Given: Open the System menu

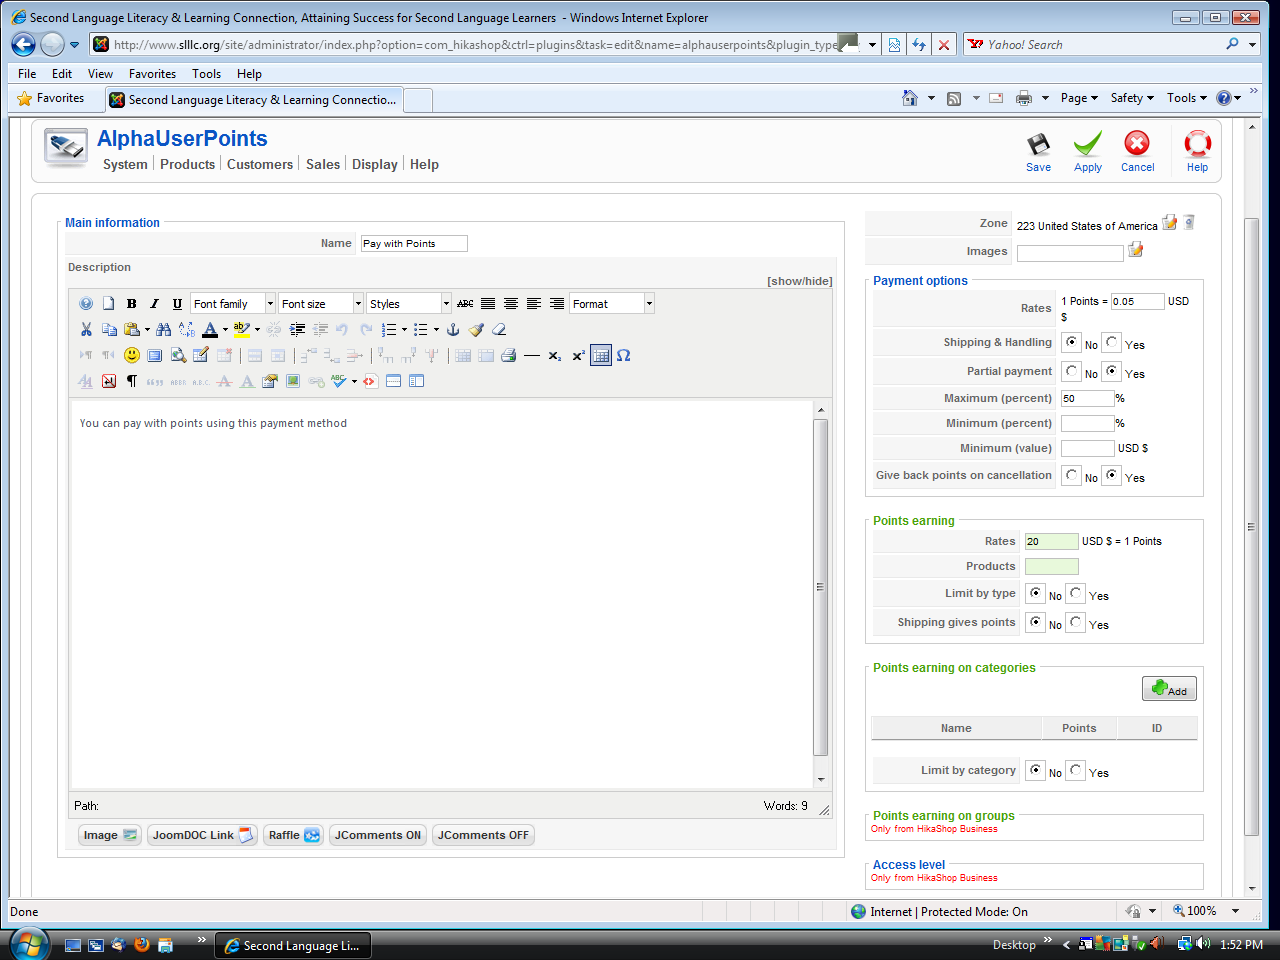Looking at the screenshot, I should point(125,165).
